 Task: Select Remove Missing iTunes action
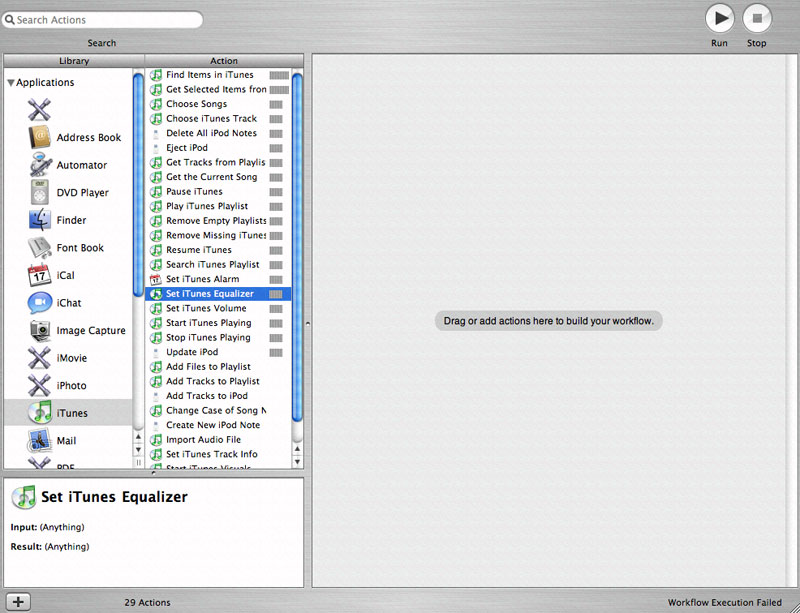pyautogui.click(x=218, y=235)
